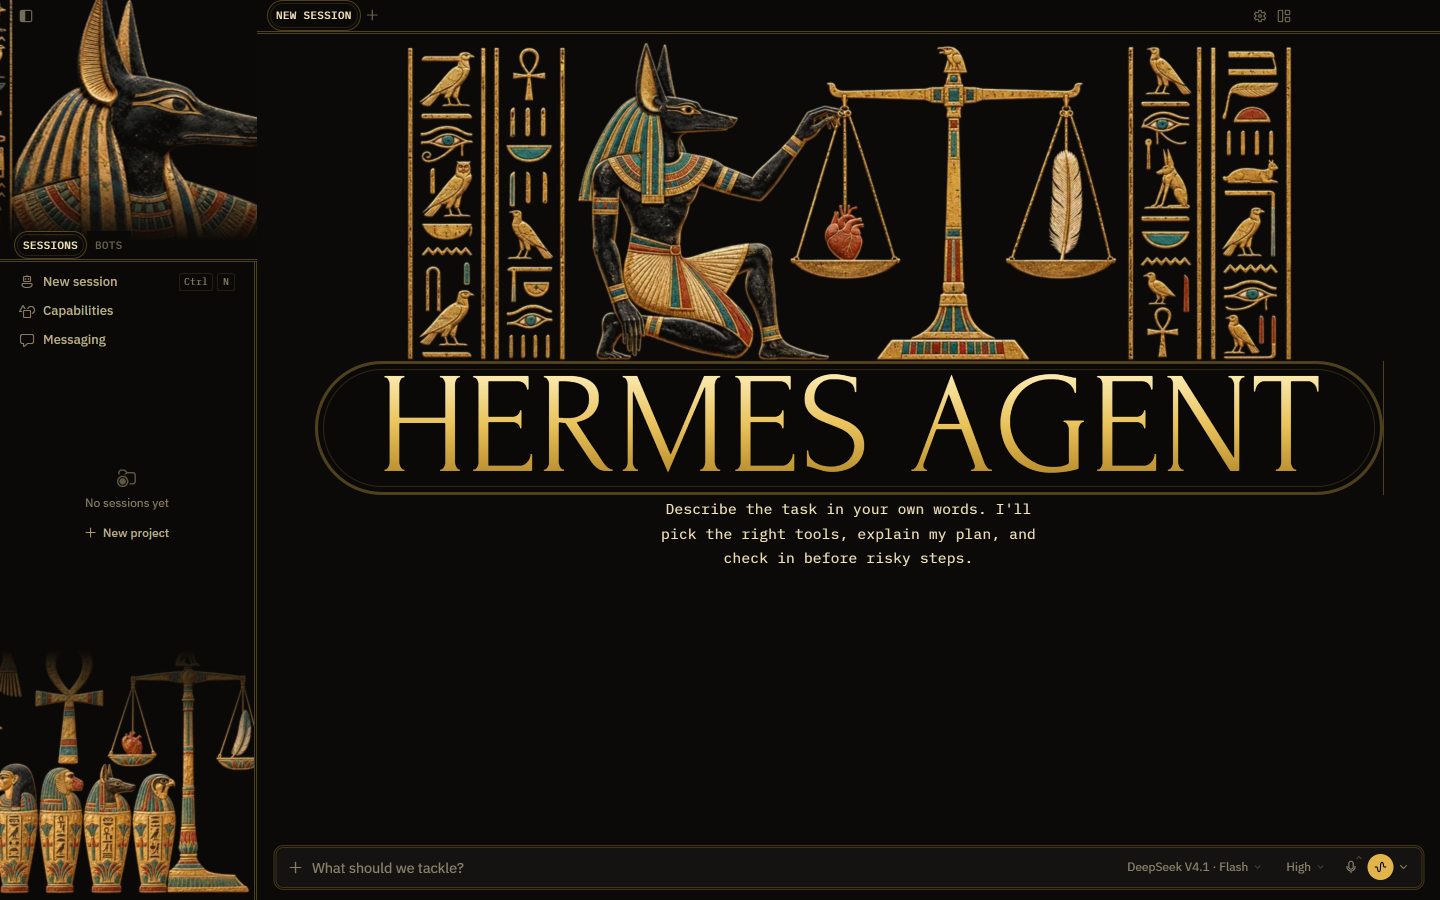Image resolution: width=1440 pixels, height=900 pixels.
Task: Click the New session icon
Action: pos(27,282)
